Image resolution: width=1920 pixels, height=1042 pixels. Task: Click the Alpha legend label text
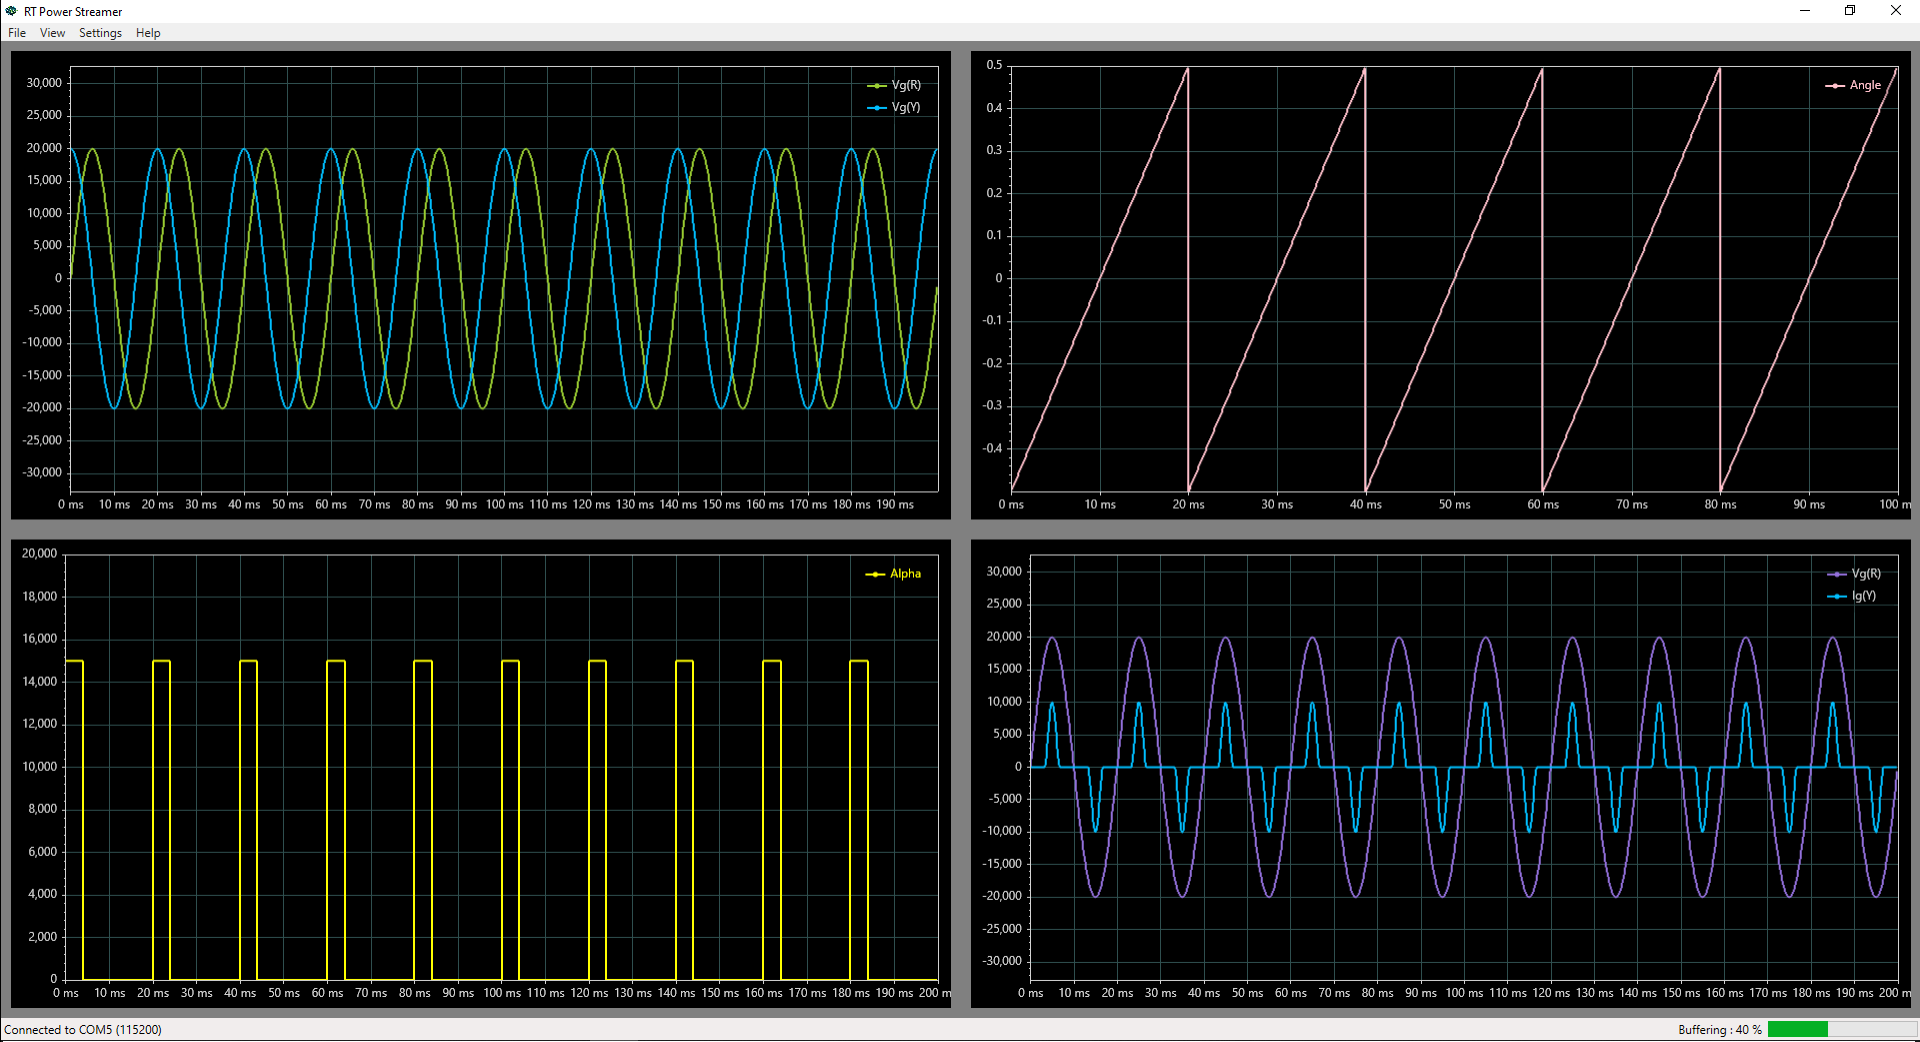[905, 574]
